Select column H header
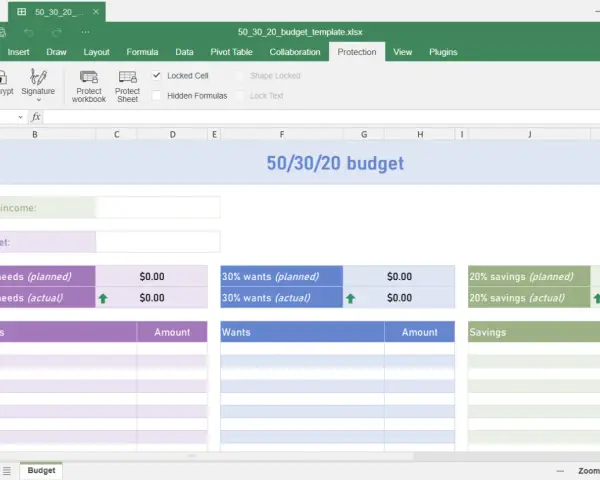The height and width of the screenshot is (480, 600). [x=420, y=134]
